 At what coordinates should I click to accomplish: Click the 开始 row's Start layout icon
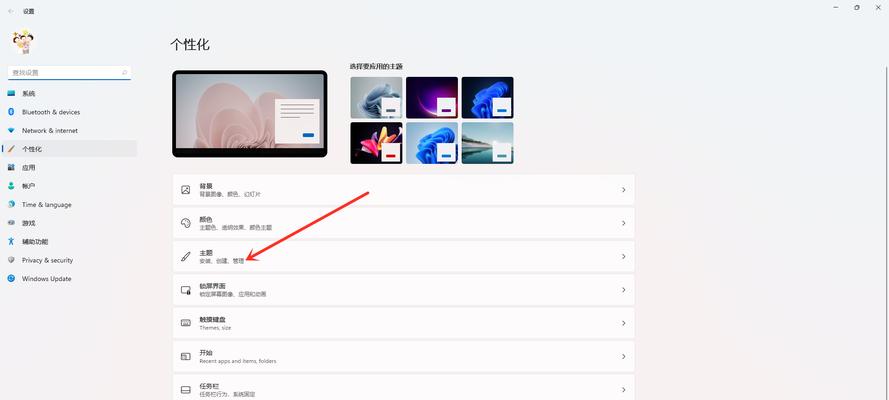(x=185, y=356)
